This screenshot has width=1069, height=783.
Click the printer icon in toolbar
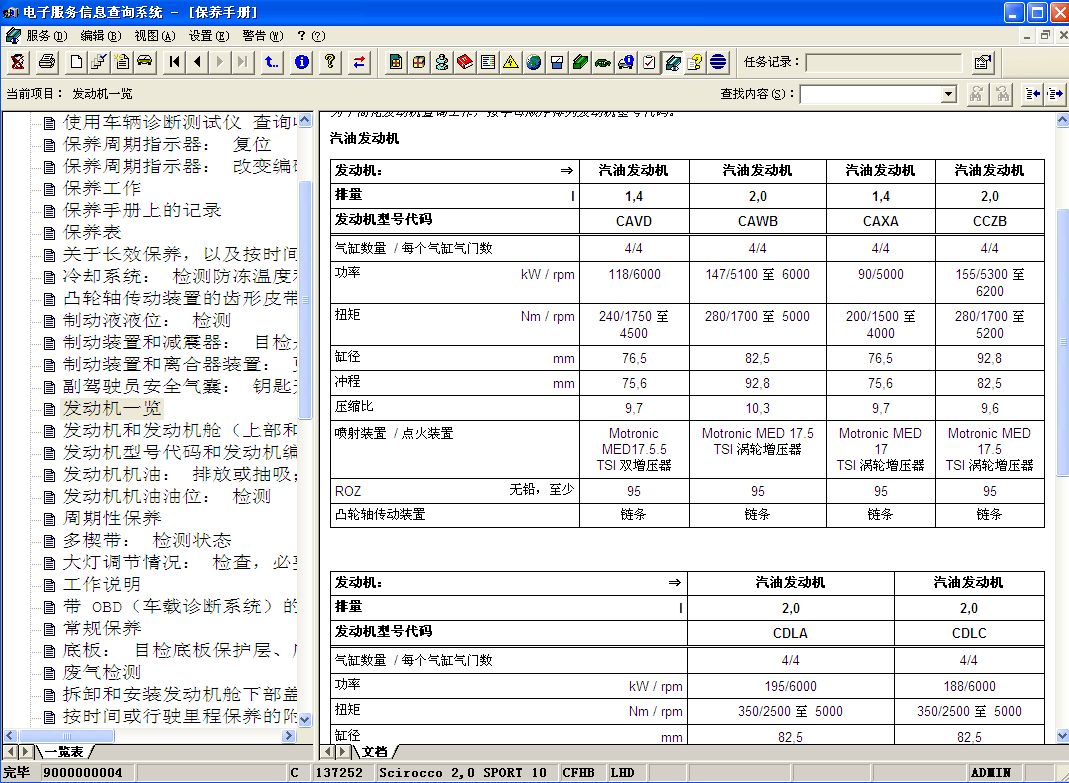click(46, 62)
